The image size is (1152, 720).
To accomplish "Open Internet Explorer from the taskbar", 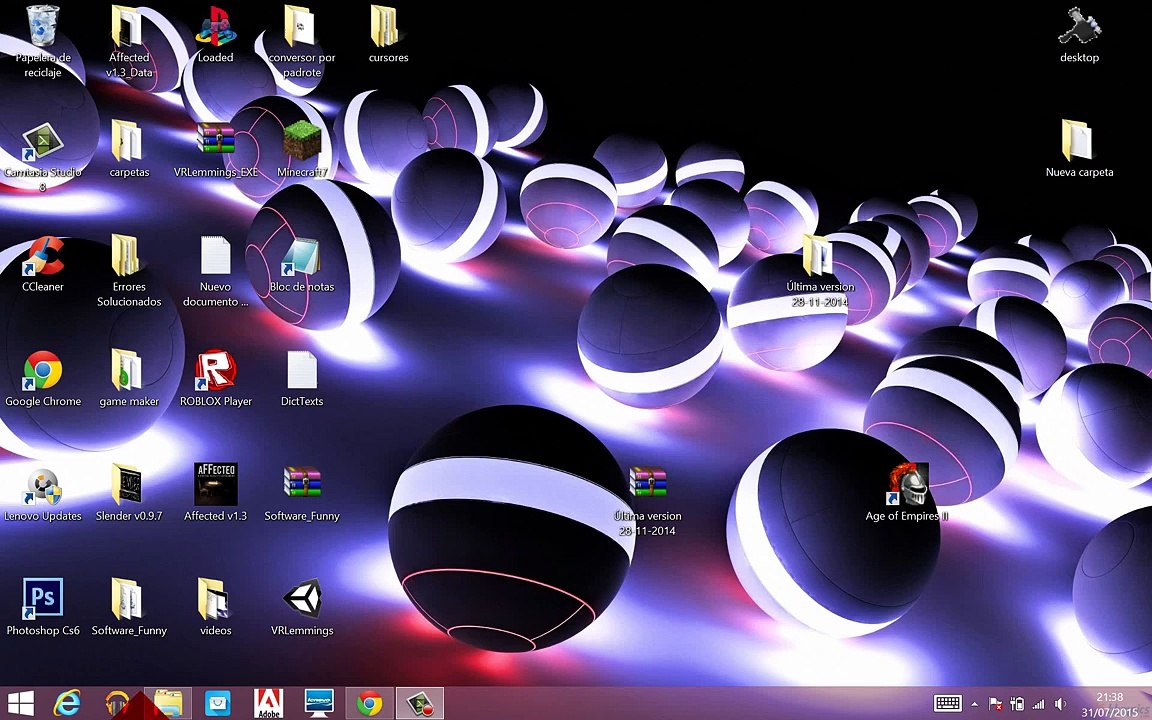I will (67, 704).
